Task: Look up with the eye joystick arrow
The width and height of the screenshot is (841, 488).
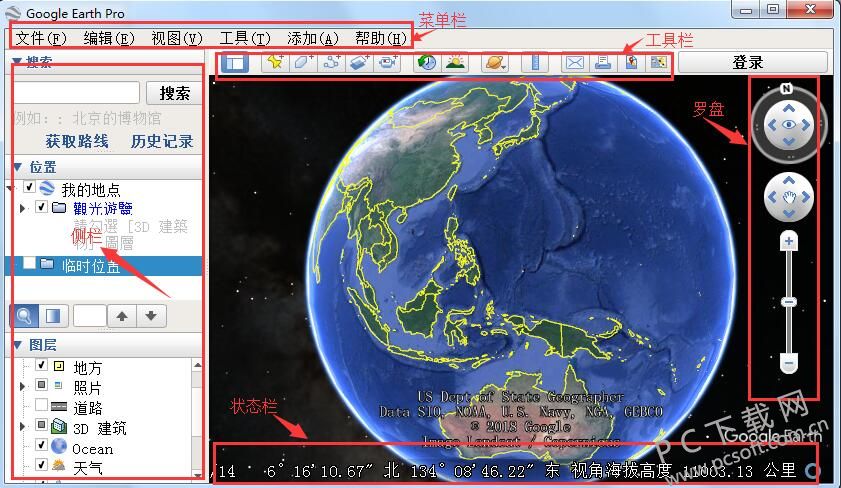Action: point(788,109)
